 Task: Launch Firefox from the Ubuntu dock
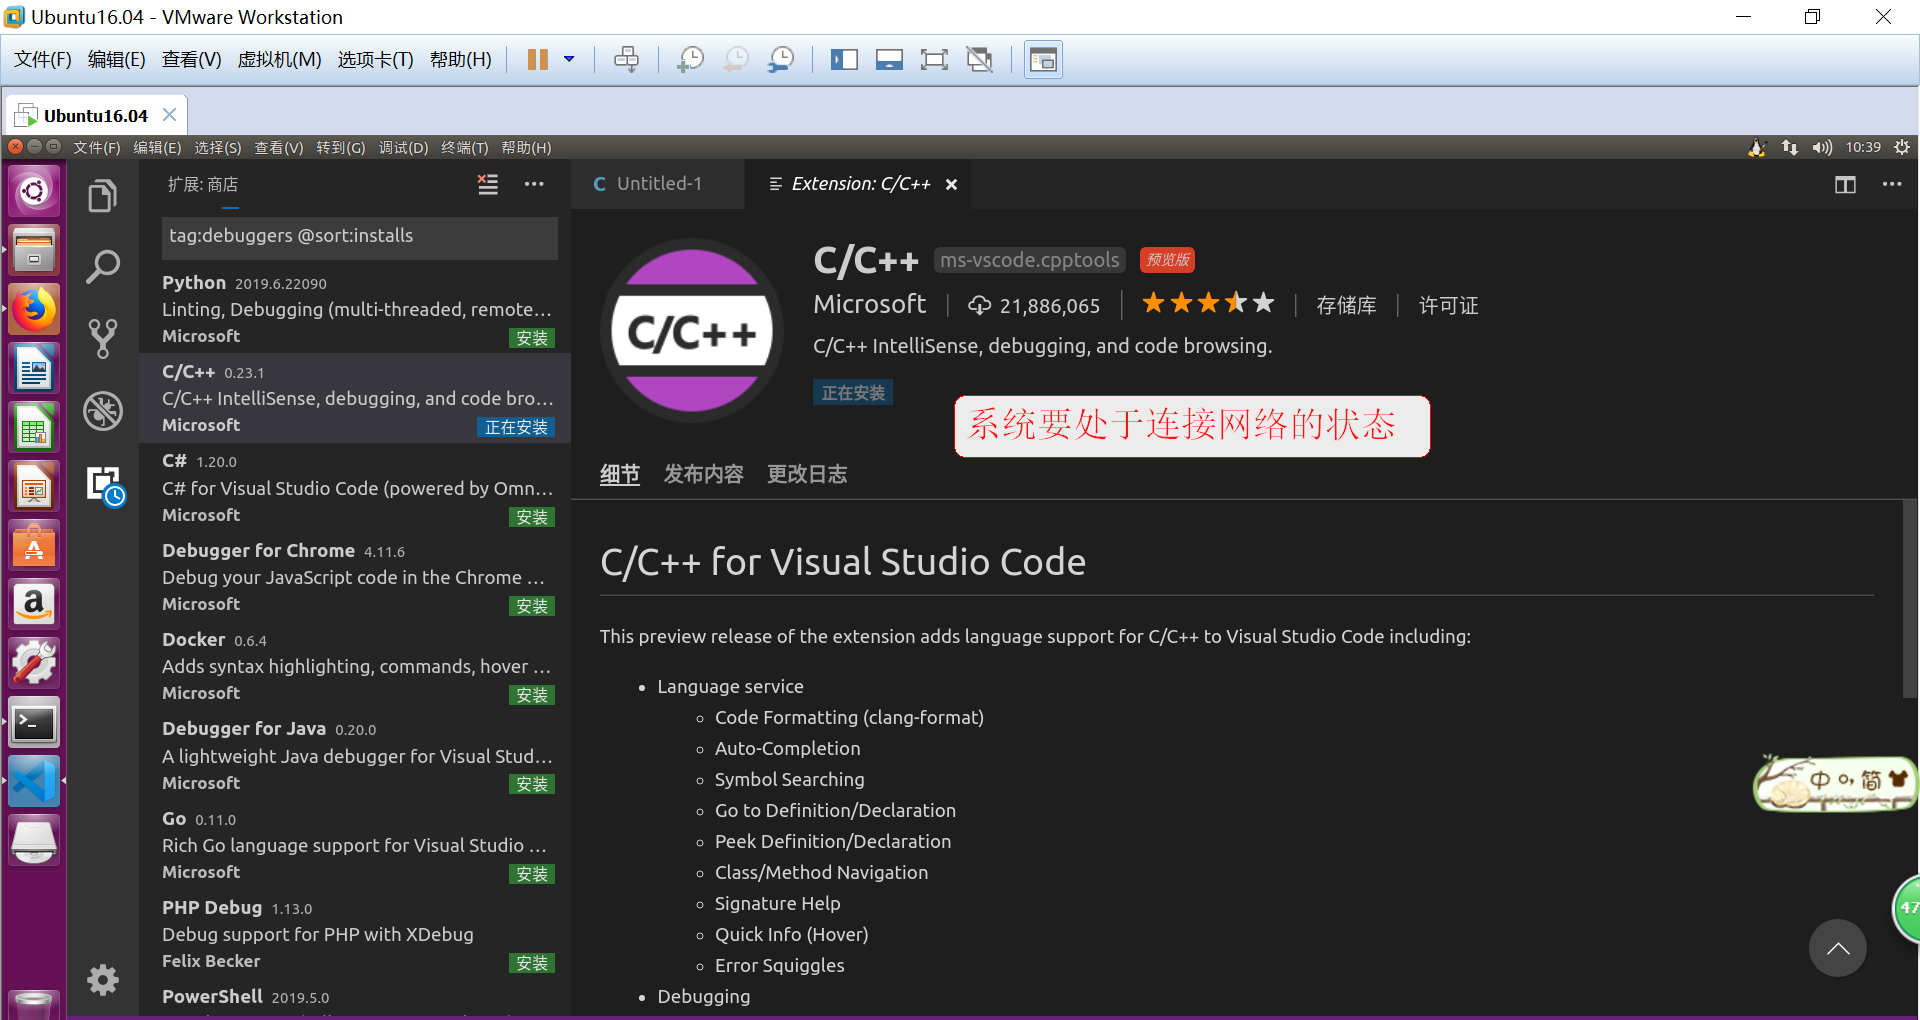click(x=34, y=309)
